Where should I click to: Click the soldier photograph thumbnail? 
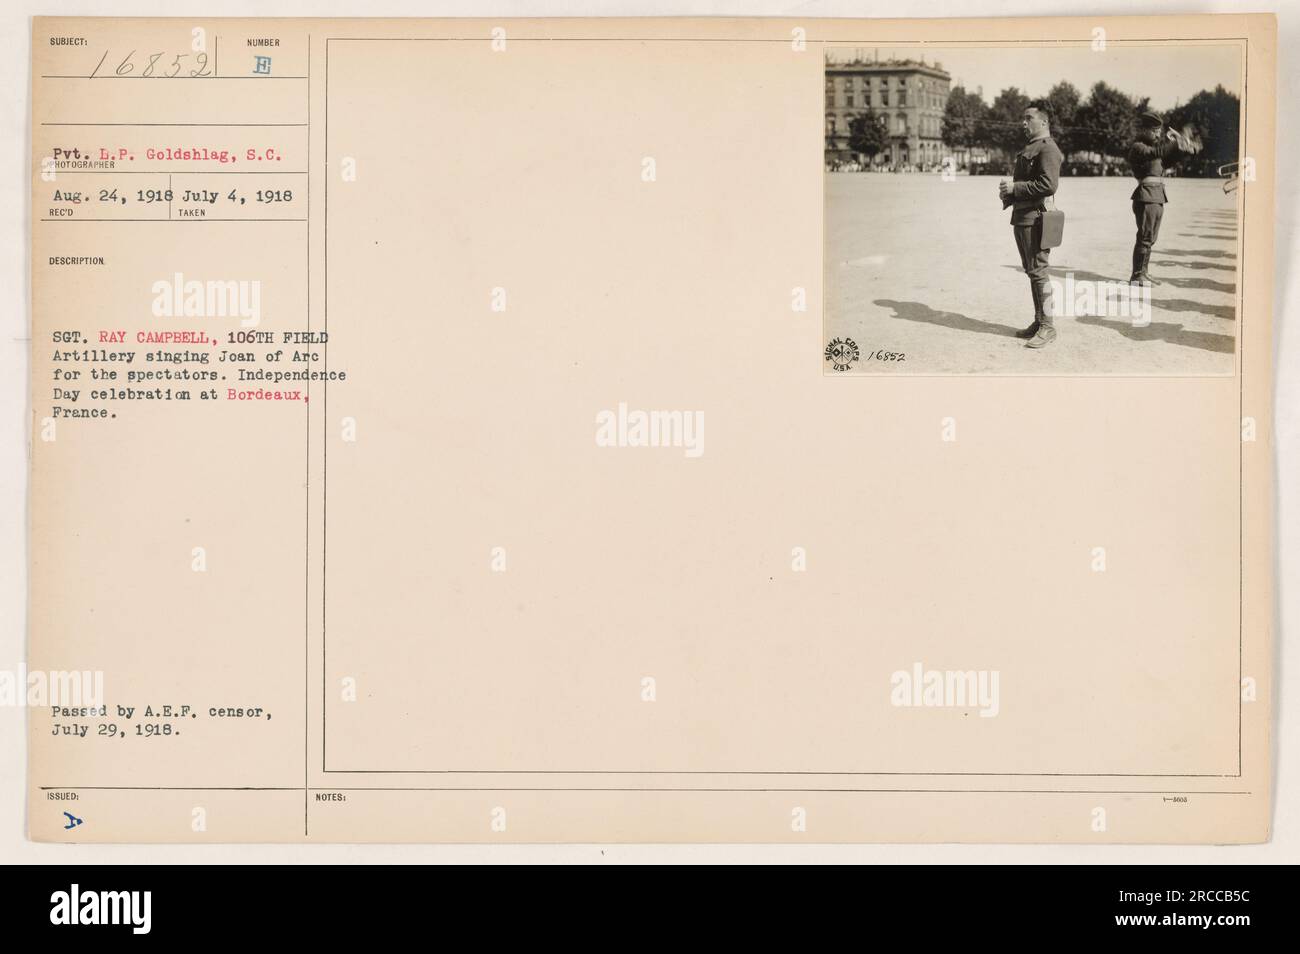pos(1032,211)
